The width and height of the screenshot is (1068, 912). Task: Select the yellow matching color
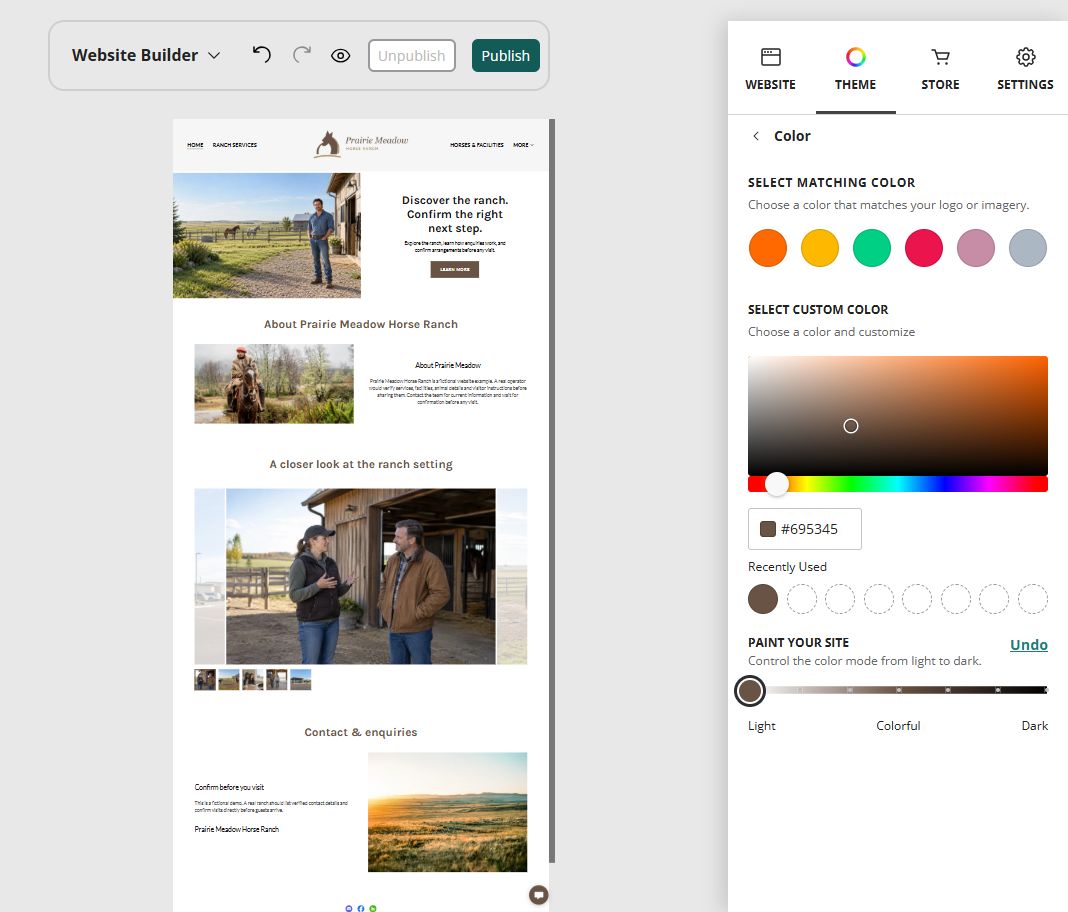(819, 248)
